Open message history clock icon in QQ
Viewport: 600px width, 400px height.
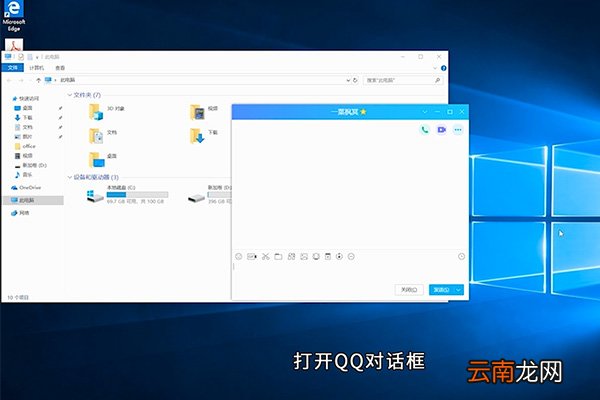pyautogui.click(x=461, y=256)
